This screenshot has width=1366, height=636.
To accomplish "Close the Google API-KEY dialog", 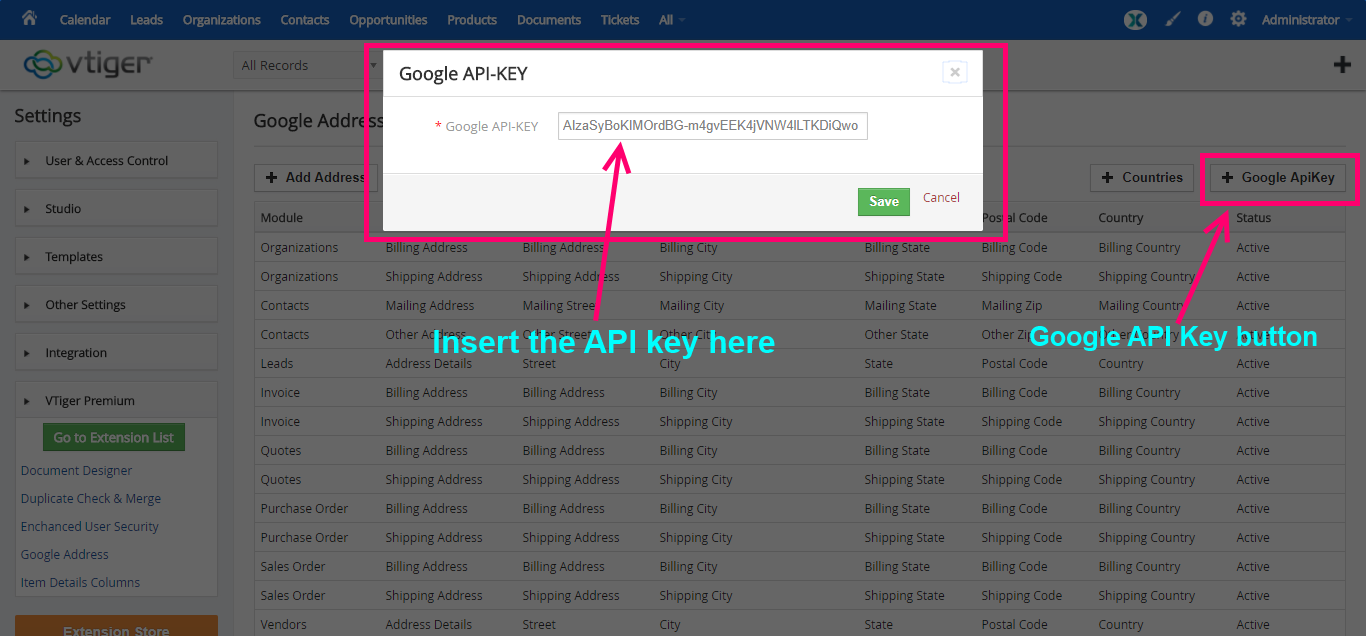I will tap(954, 71).
